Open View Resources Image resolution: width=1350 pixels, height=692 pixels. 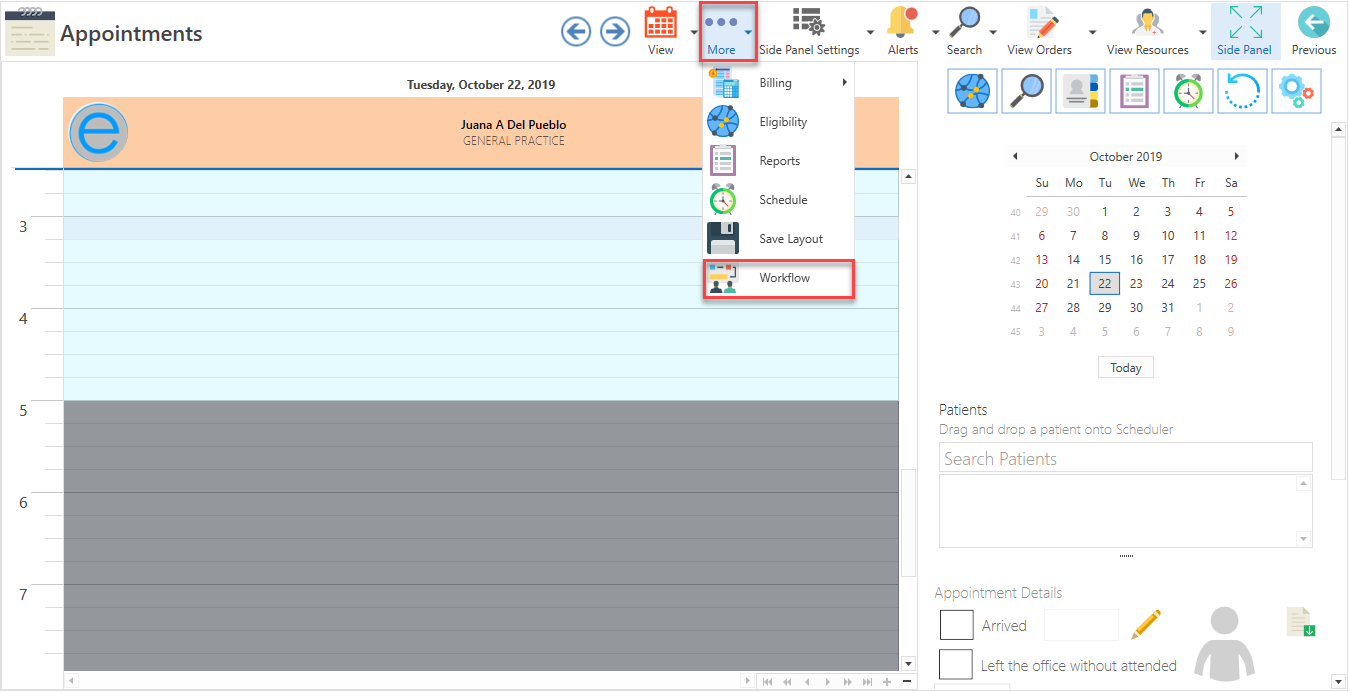click(1146, 22)
